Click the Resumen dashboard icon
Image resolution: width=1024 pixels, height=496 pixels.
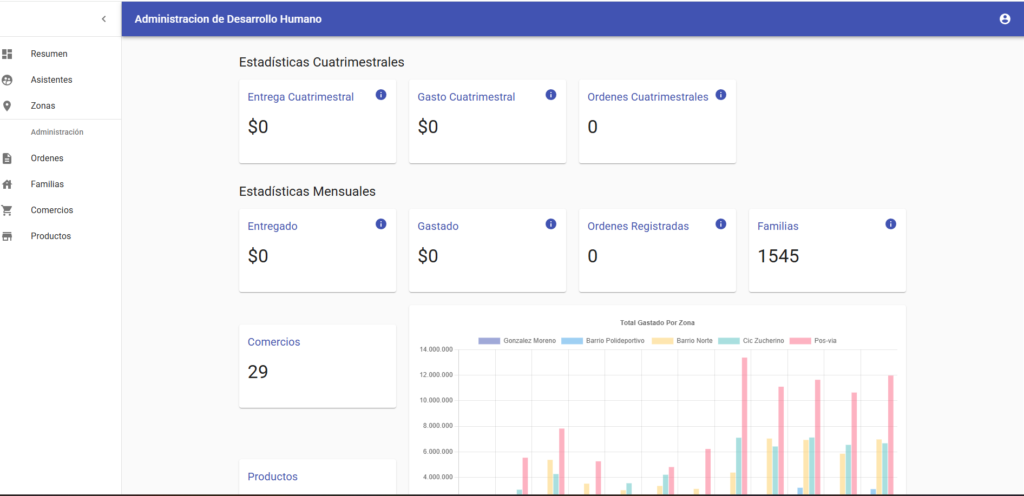pyautogui.click(x=7, y=54)
